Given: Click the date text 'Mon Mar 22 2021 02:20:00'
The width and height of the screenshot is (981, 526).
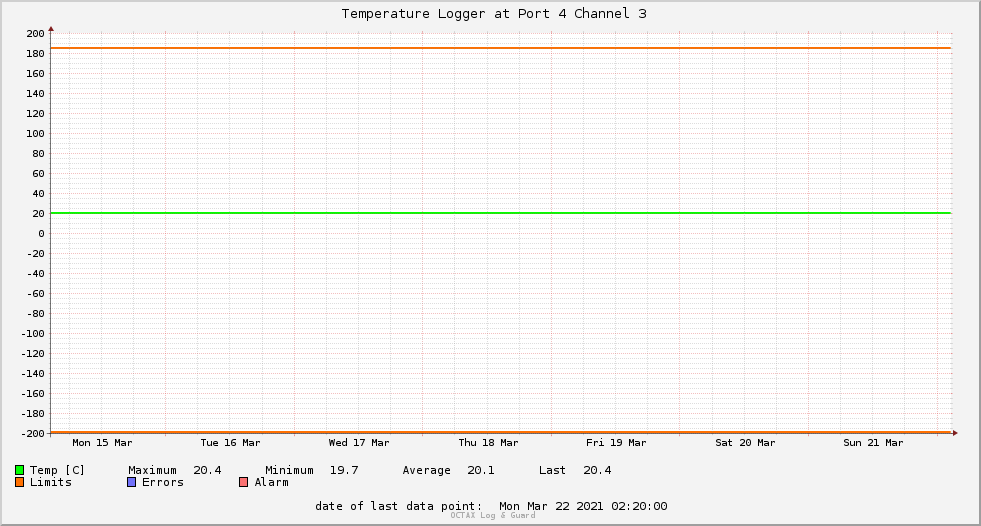Looking at the screenshot, I should [583, 506].
